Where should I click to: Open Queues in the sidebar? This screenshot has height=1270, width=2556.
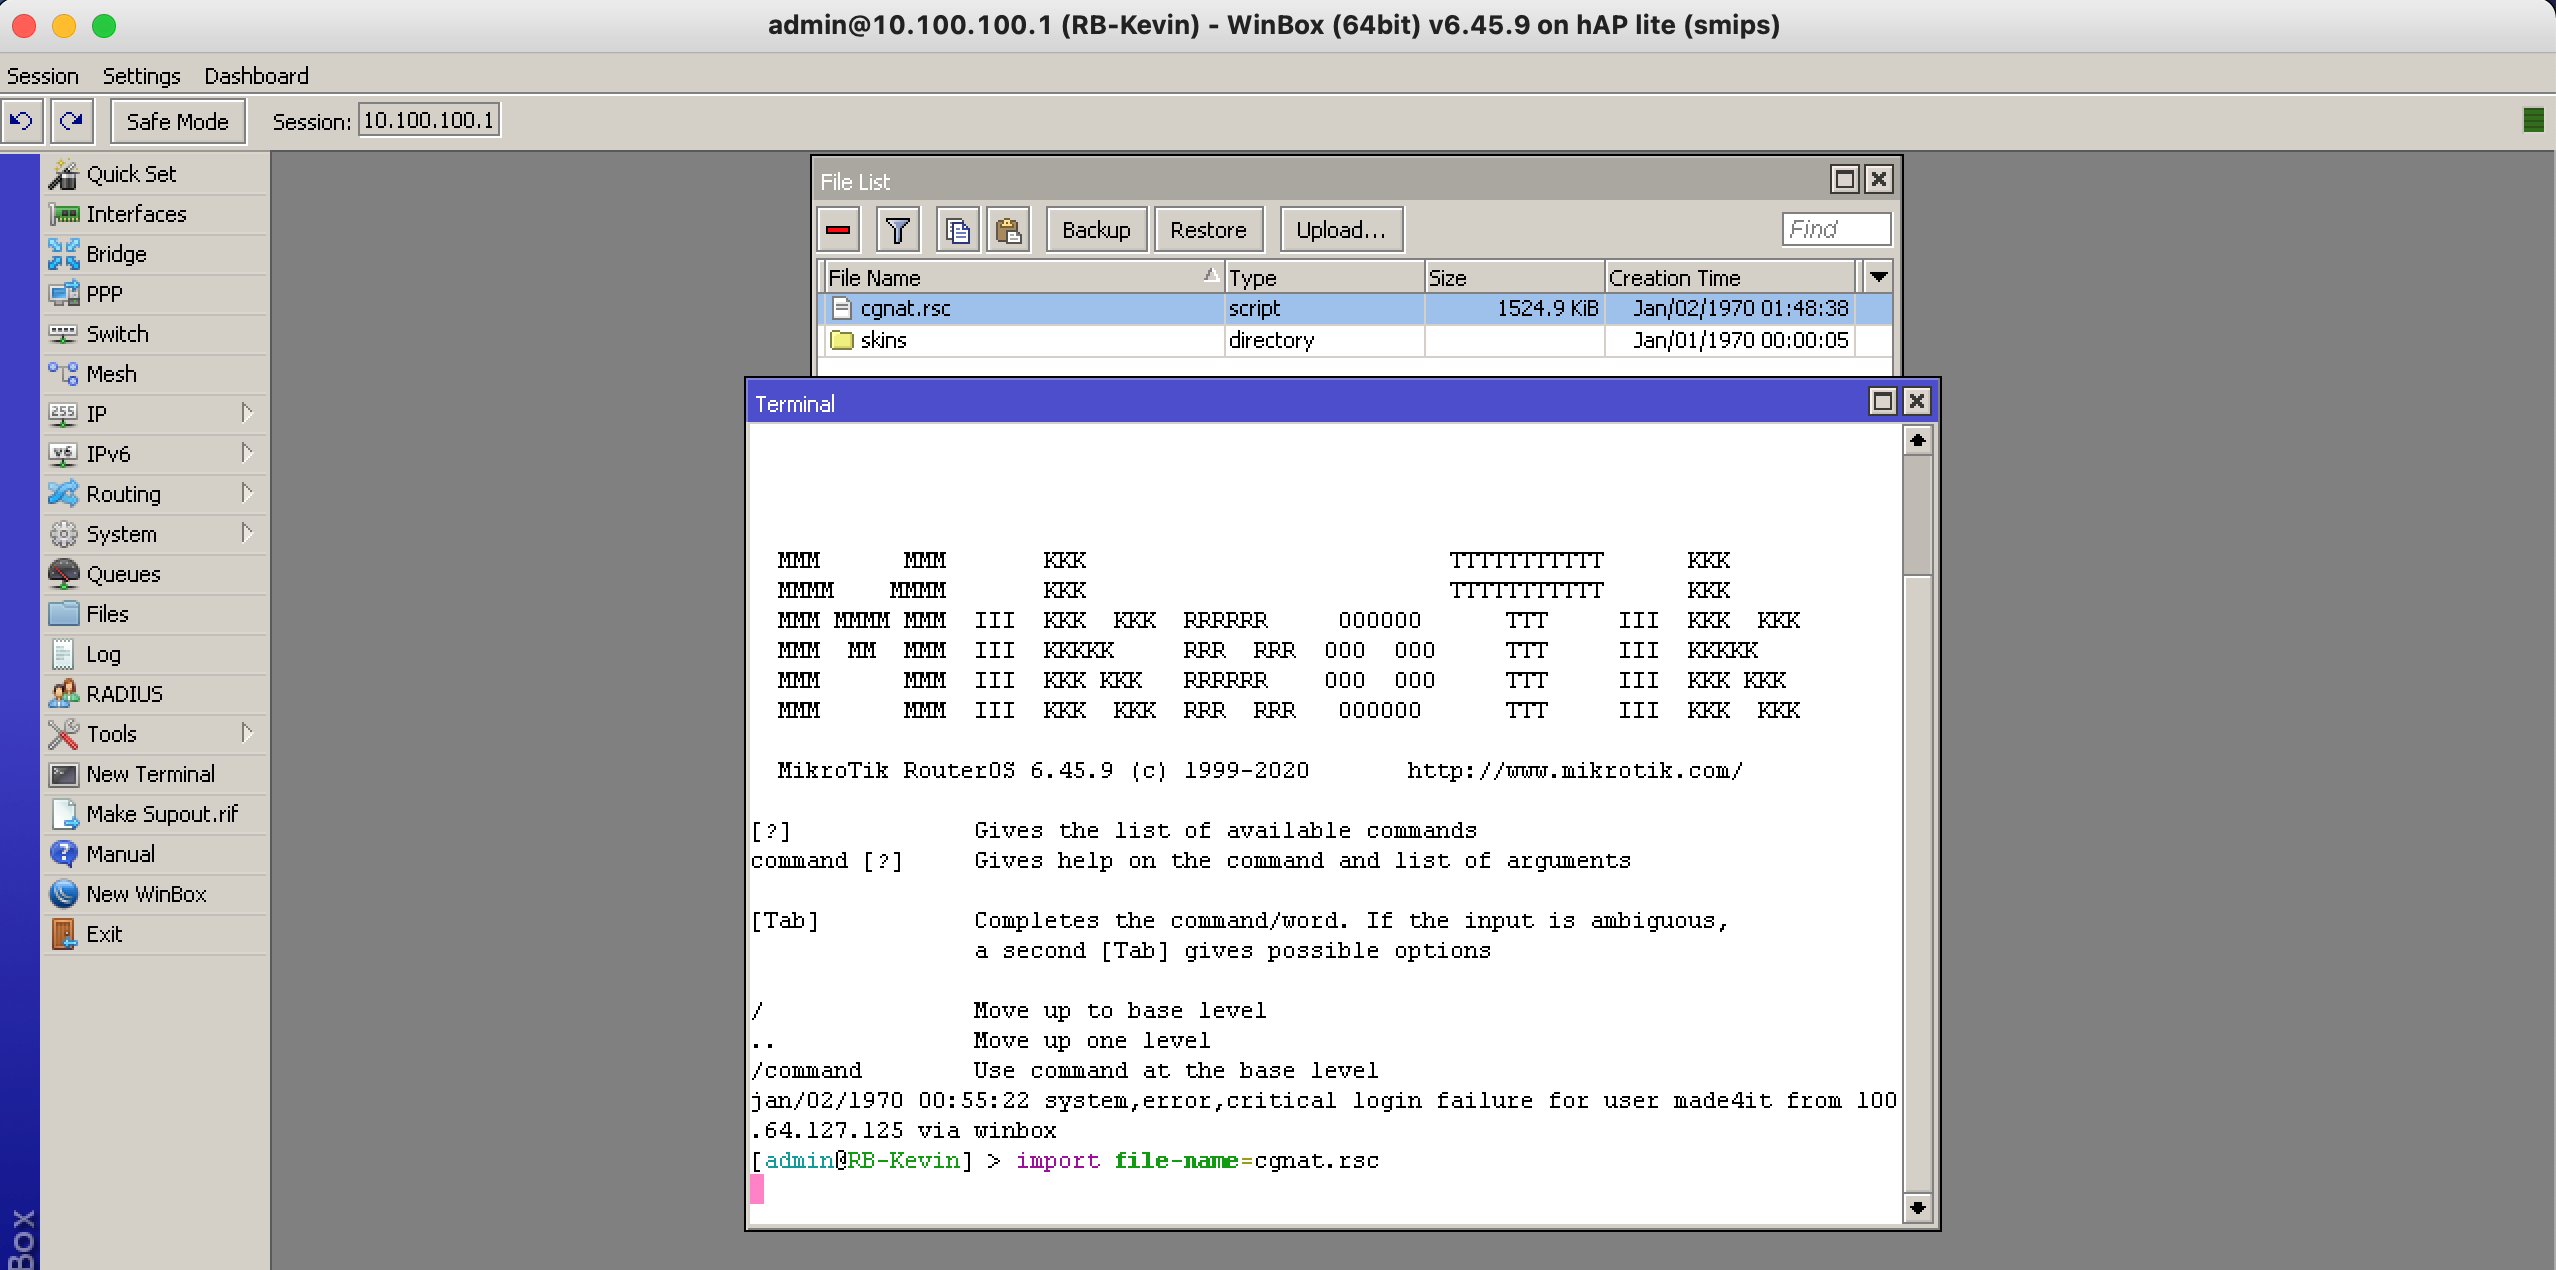[155, 574]
